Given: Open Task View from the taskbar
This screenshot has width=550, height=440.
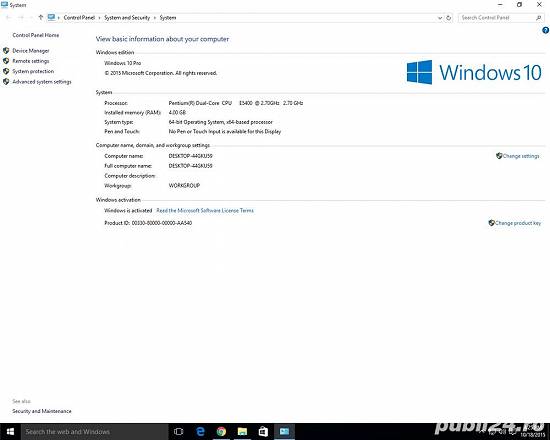Looking at the screenshot, I should tap(179, 432).
